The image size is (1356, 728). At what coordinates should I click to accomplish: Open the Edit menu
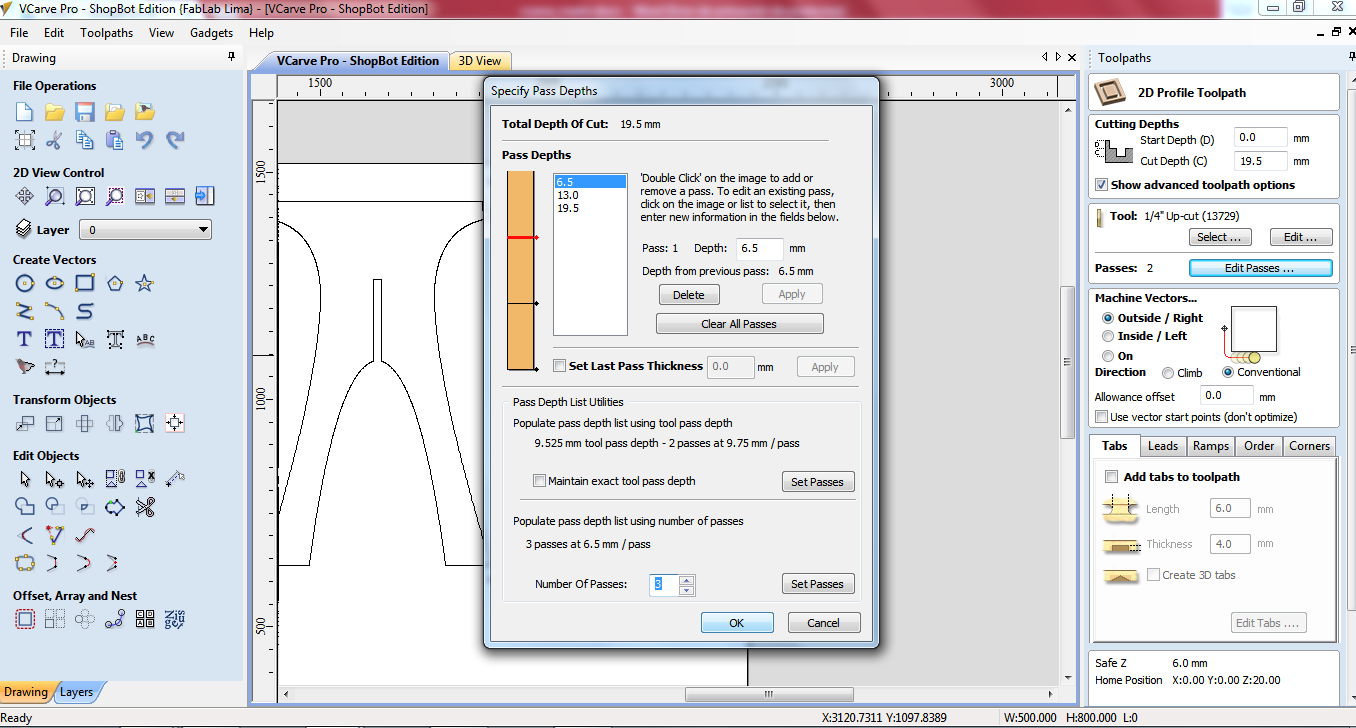click(54, 33)
